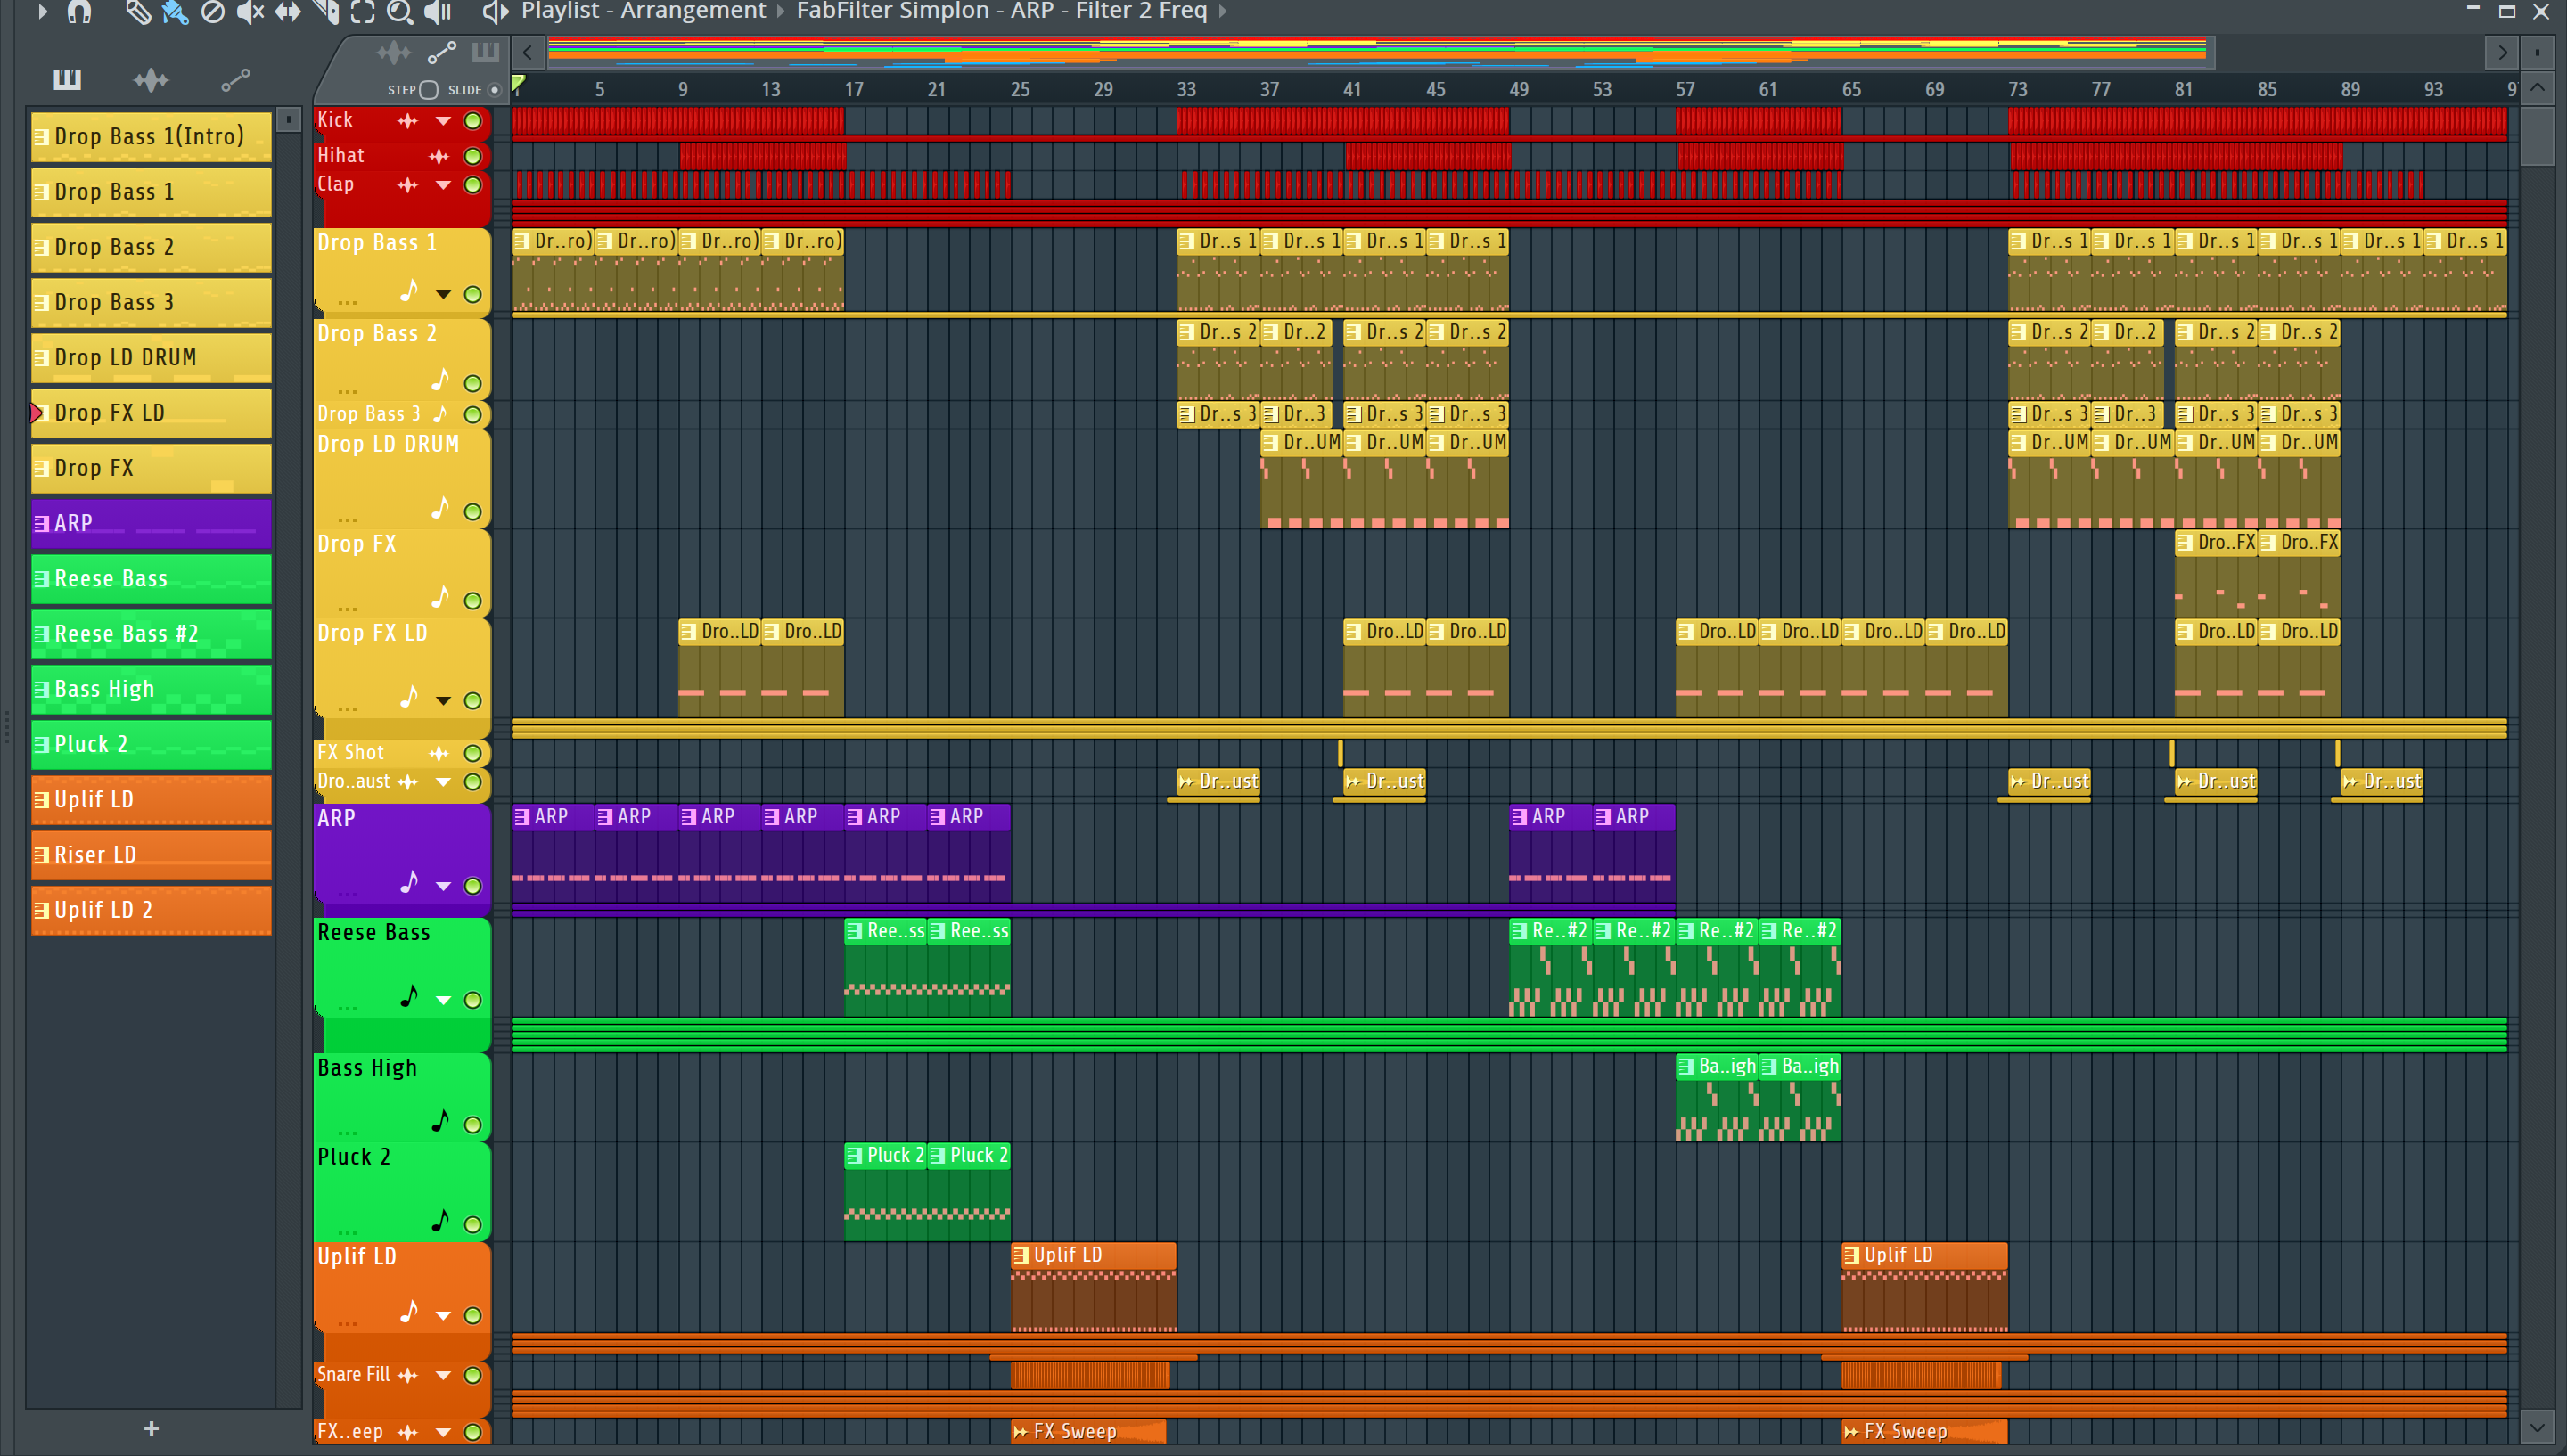Click the Kick track waveform icon

pos(408,121)
